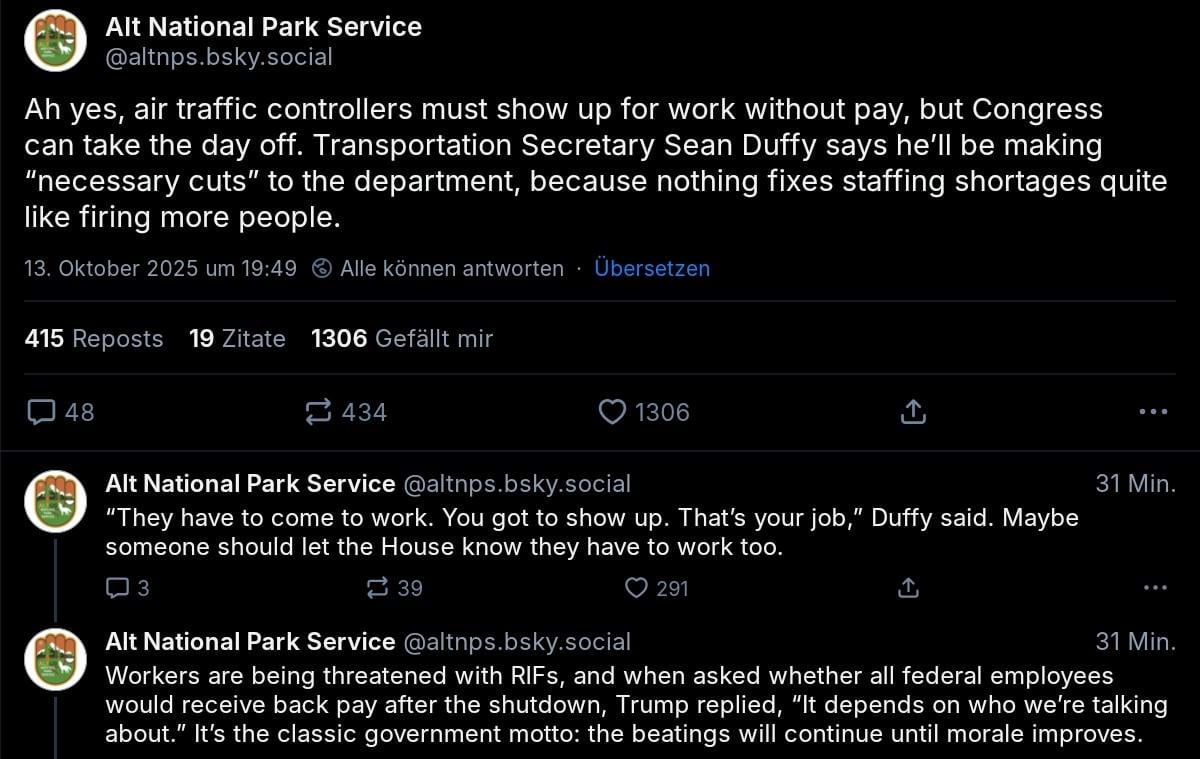Share the main post via share icon
This screenshot has width=1200, height=759.
coord(913,411)
